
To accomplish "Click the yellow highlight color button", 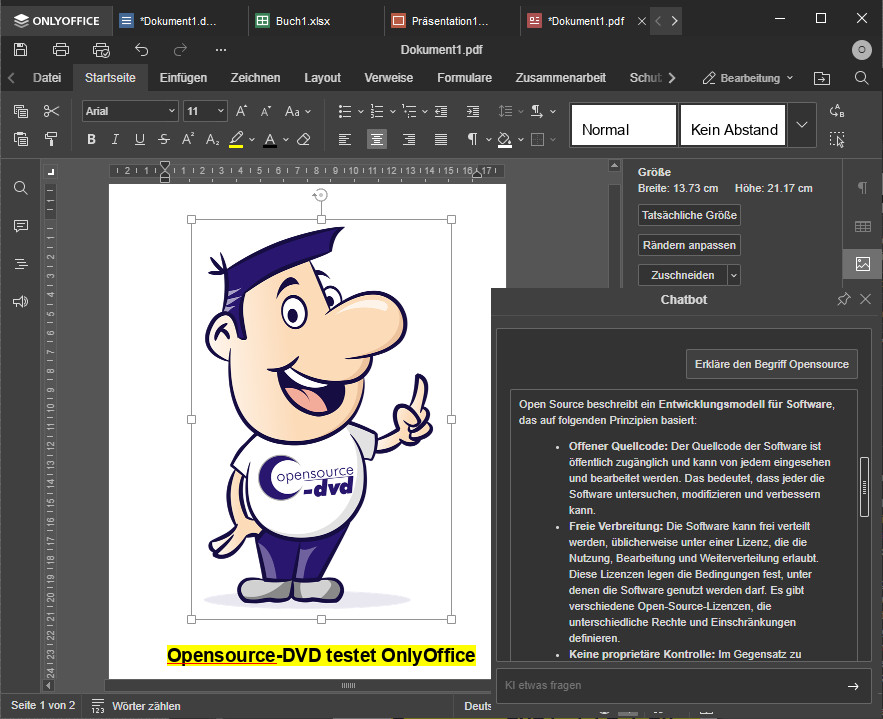I will tap(236, 139).
